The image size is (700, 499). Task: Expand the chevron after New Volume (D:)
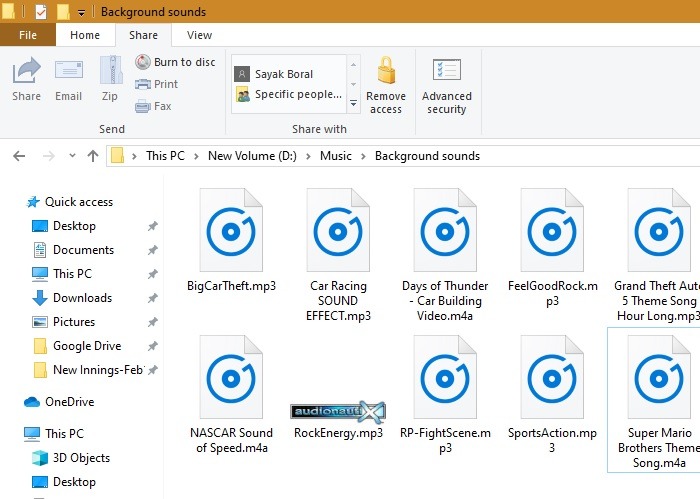[308, 156]
